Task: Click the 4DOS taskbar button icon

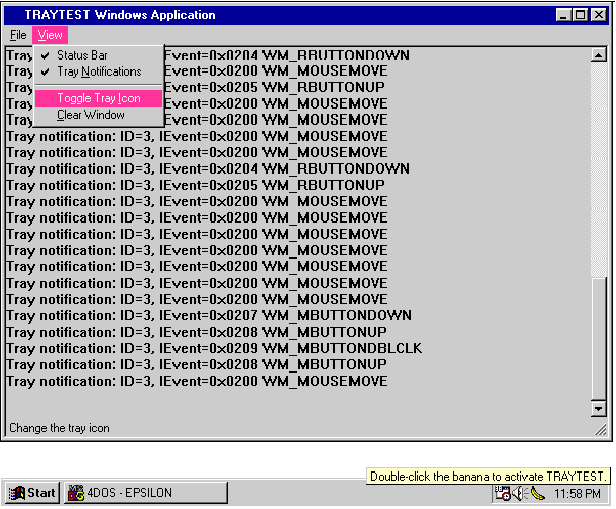Action: click(76, 493)
